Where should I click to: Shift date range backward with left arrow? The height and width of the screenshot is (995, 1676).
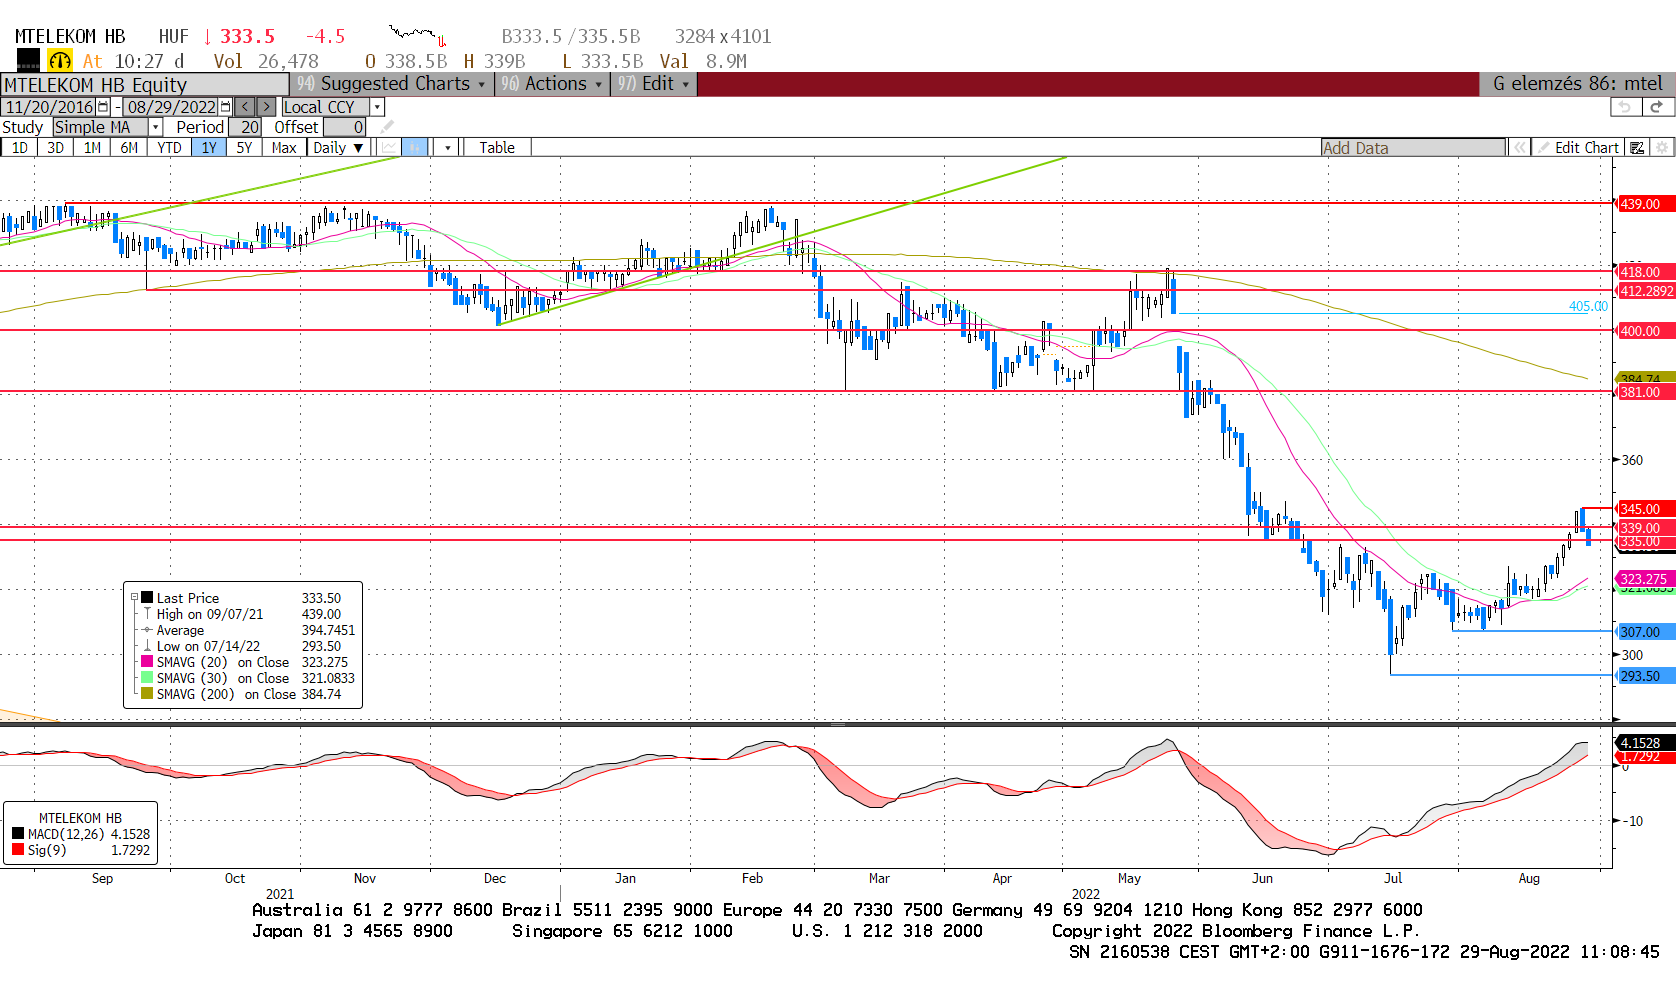pos(245,107)
